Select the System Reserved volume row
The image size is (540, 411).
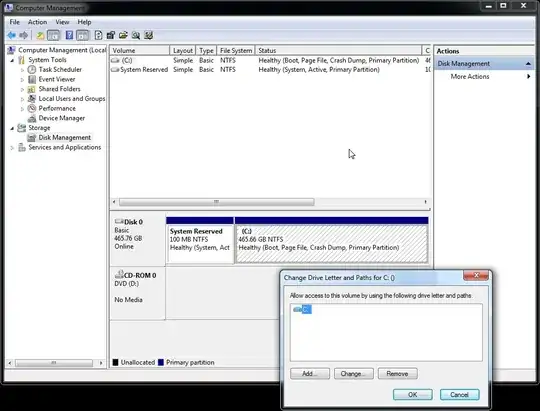270,70
